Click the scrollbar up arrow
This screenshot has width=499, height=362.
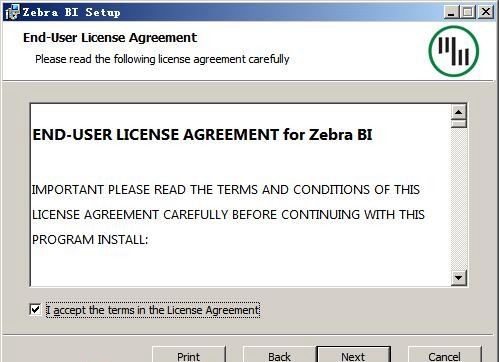click(x=459, y=112)
